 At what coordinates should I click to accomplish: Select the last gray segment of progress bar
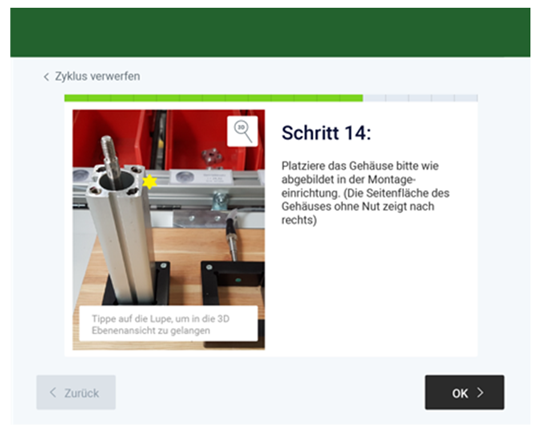(x=466, y=98)
